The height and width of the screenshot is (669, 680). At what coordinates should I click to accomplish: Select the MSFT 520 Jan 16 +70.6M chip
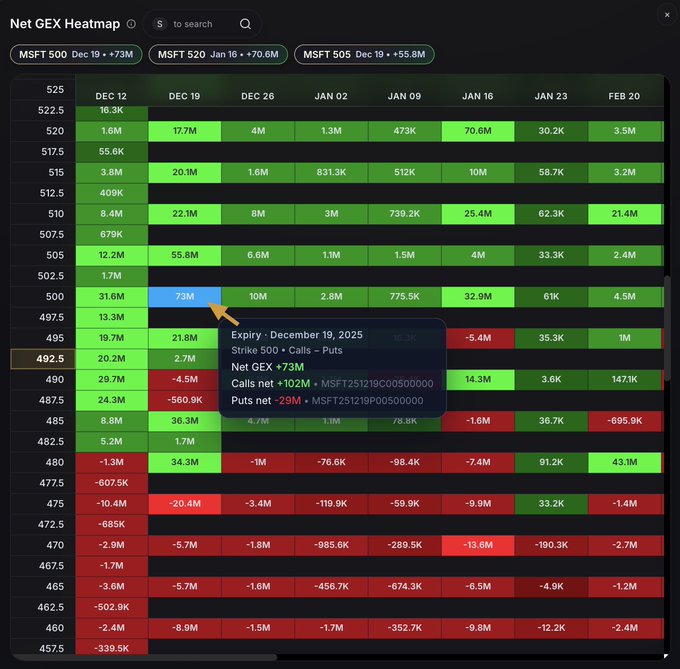click(218, 55)
